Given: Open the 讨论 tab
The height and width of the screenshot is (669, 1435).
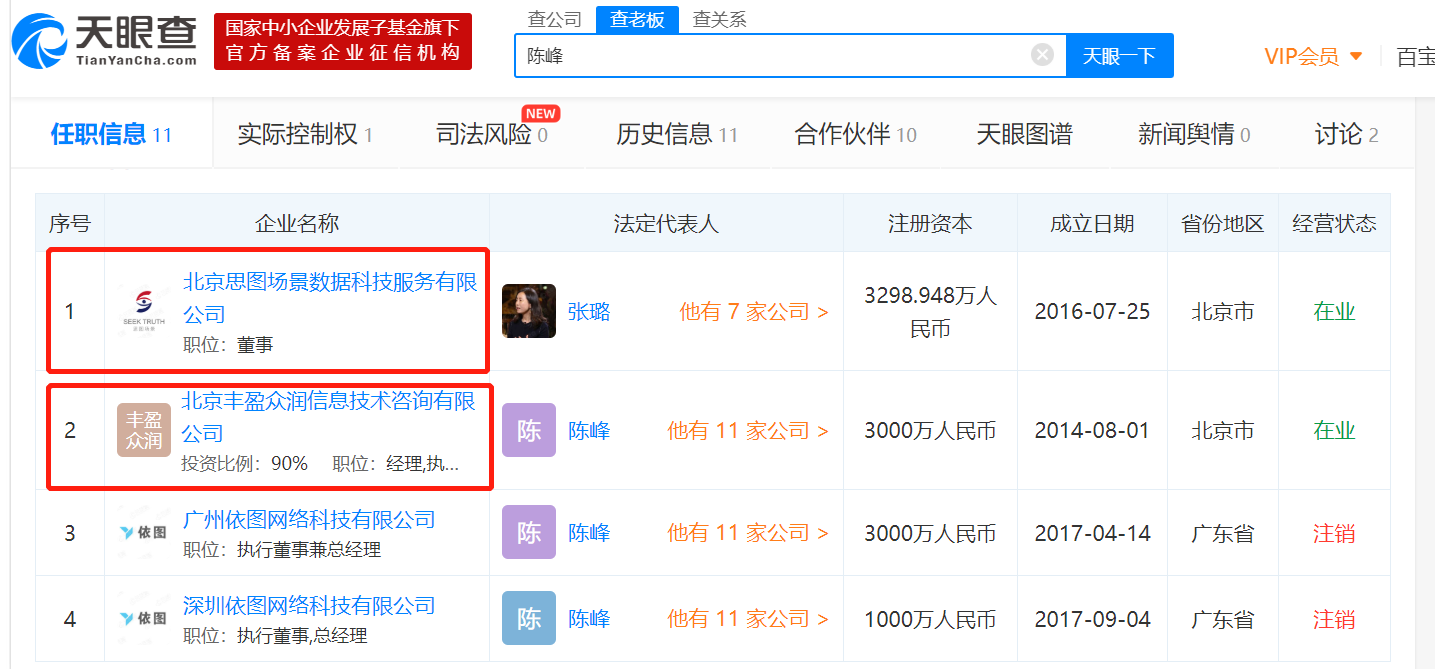Looking at the screenshot, I should point(1347,134).
